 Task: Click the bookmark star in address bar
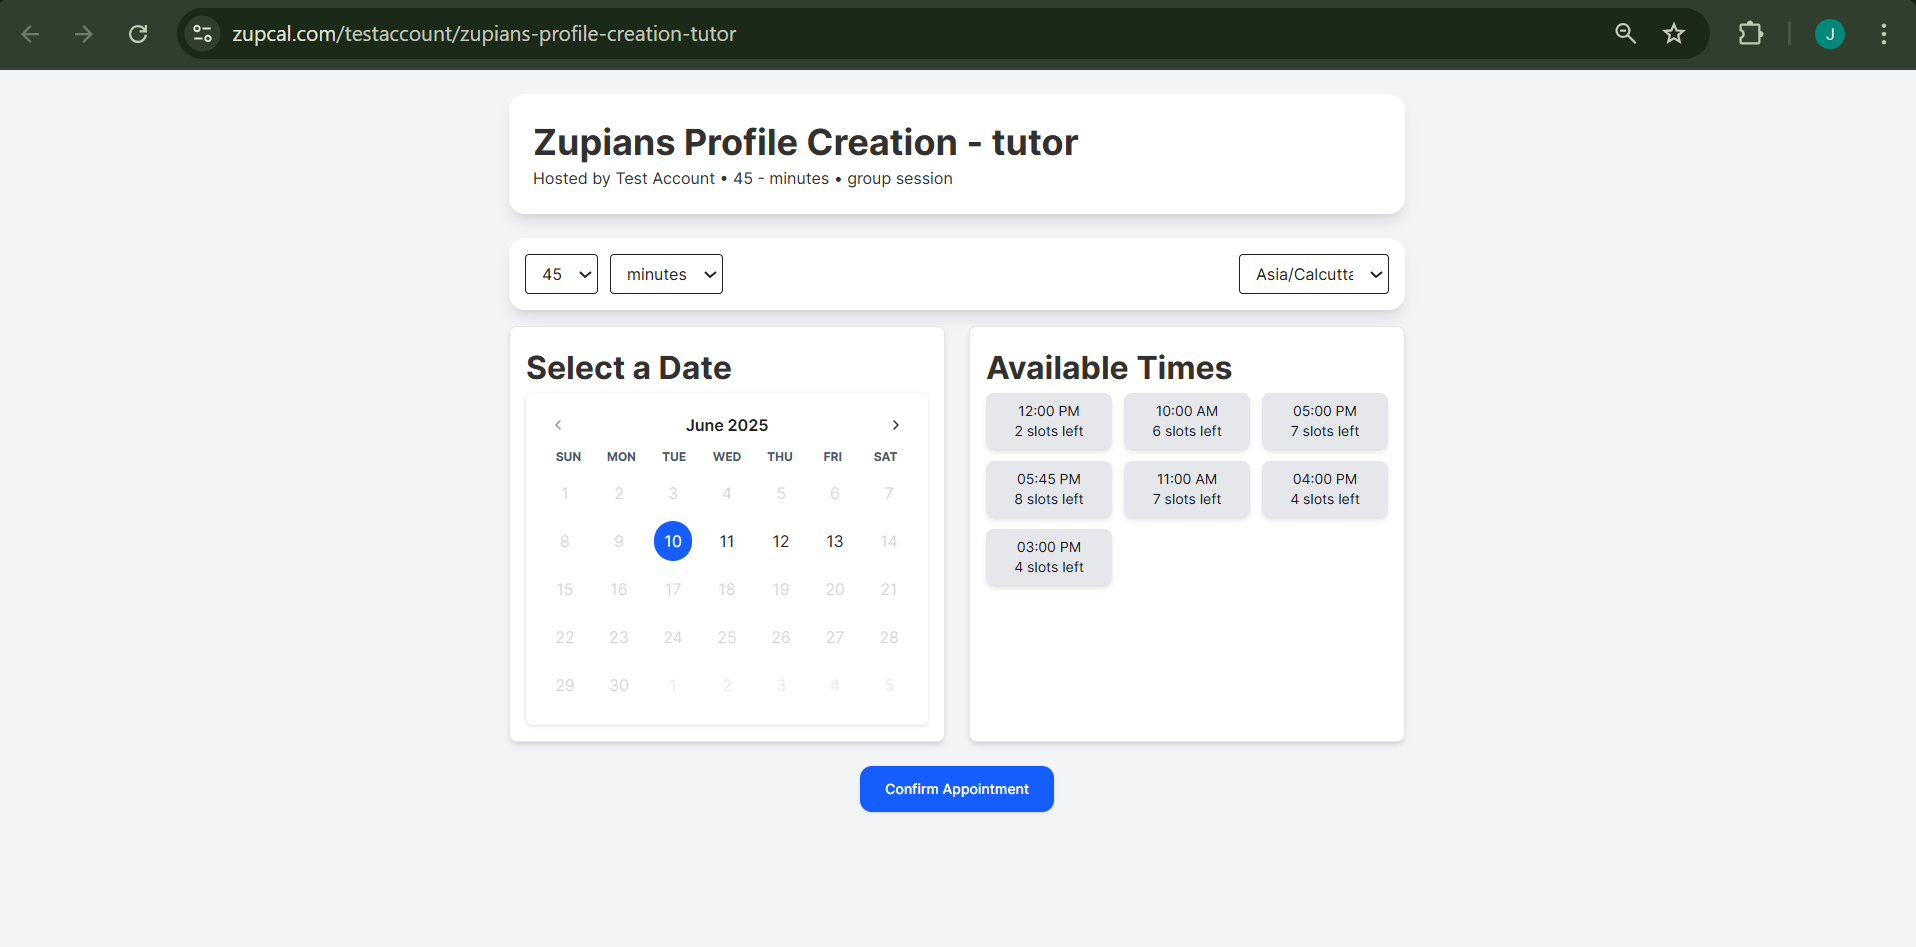(x=1674, y=33)
